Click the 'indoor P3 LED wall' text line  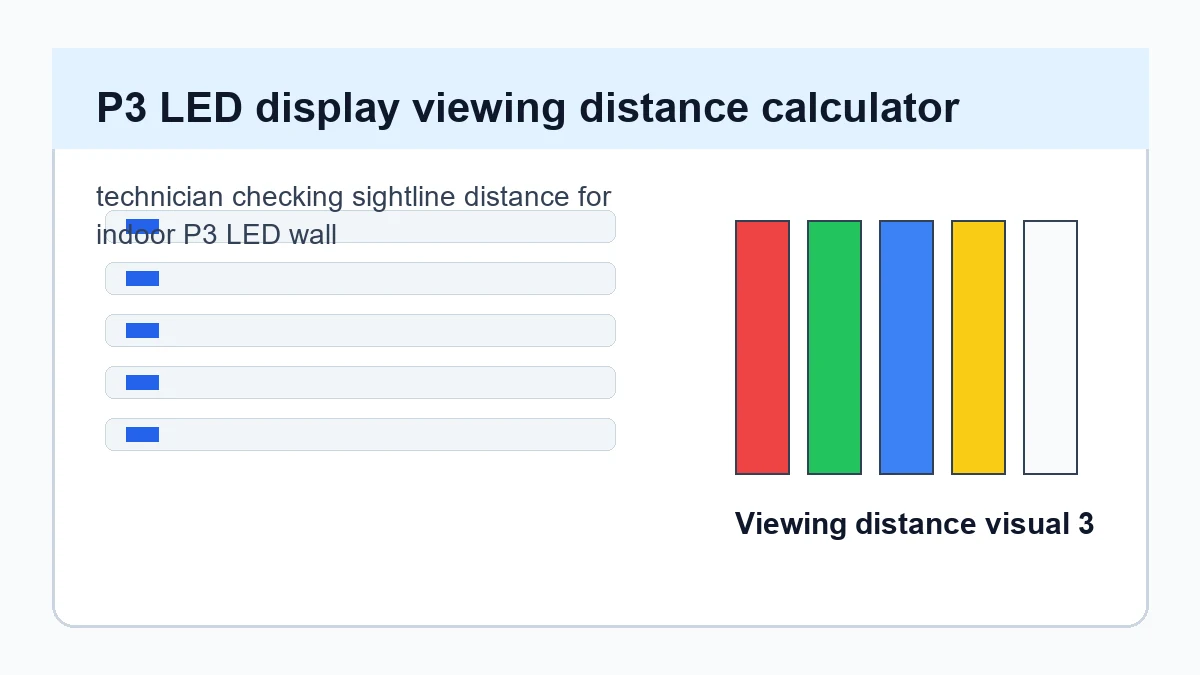pos(216,234)
